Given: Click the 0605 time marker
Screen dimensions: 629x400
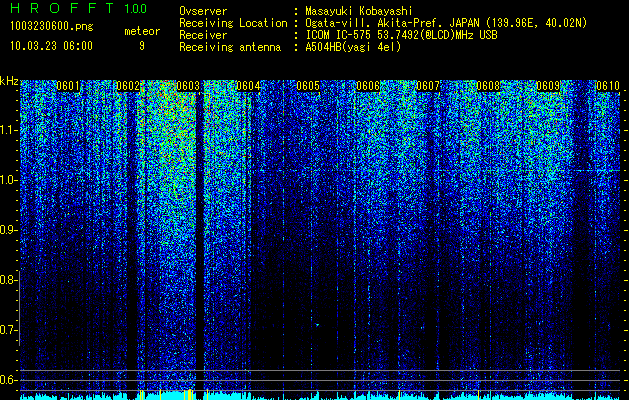Looking at the screenshot, I should point(308,86).
